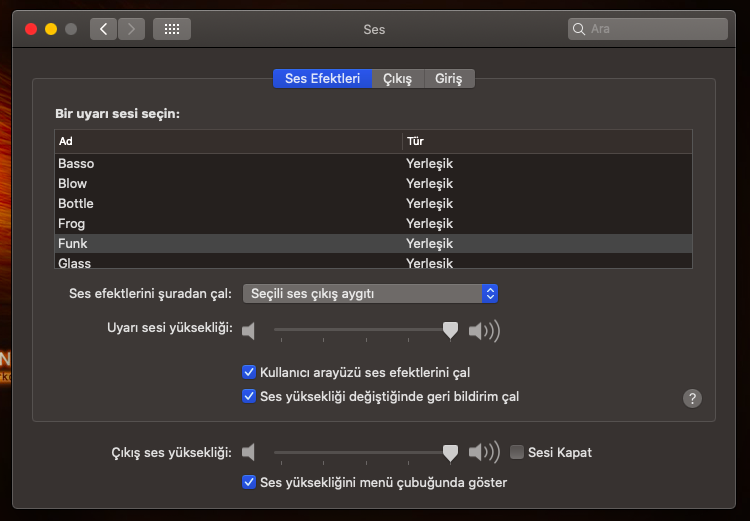
Task: Disable 'Kullanıcı arayüzü ses efektlerini çal' checkbox
Action: (x=249, y=372)
